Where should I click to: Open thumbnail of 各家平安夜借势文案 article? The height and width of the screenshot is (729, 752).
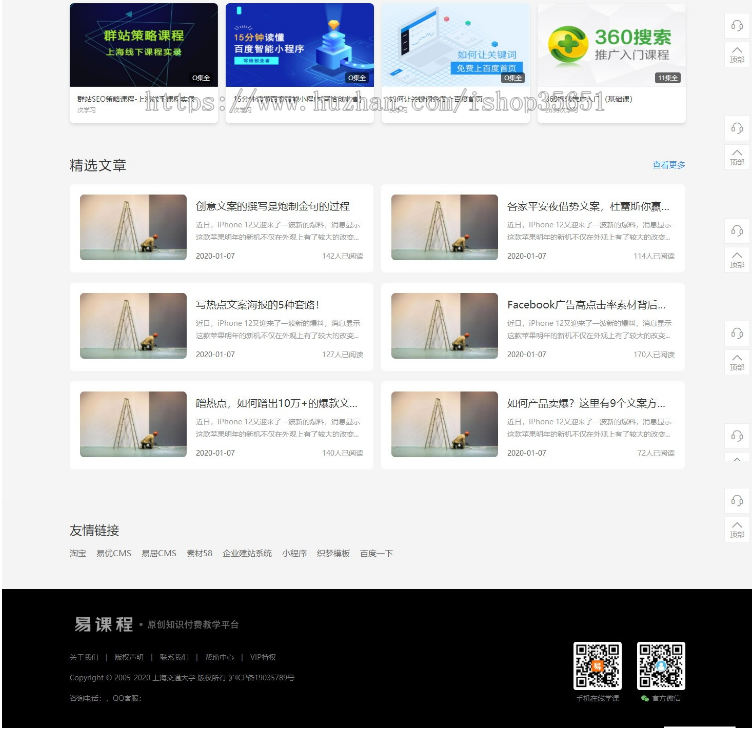coord(445,227)
